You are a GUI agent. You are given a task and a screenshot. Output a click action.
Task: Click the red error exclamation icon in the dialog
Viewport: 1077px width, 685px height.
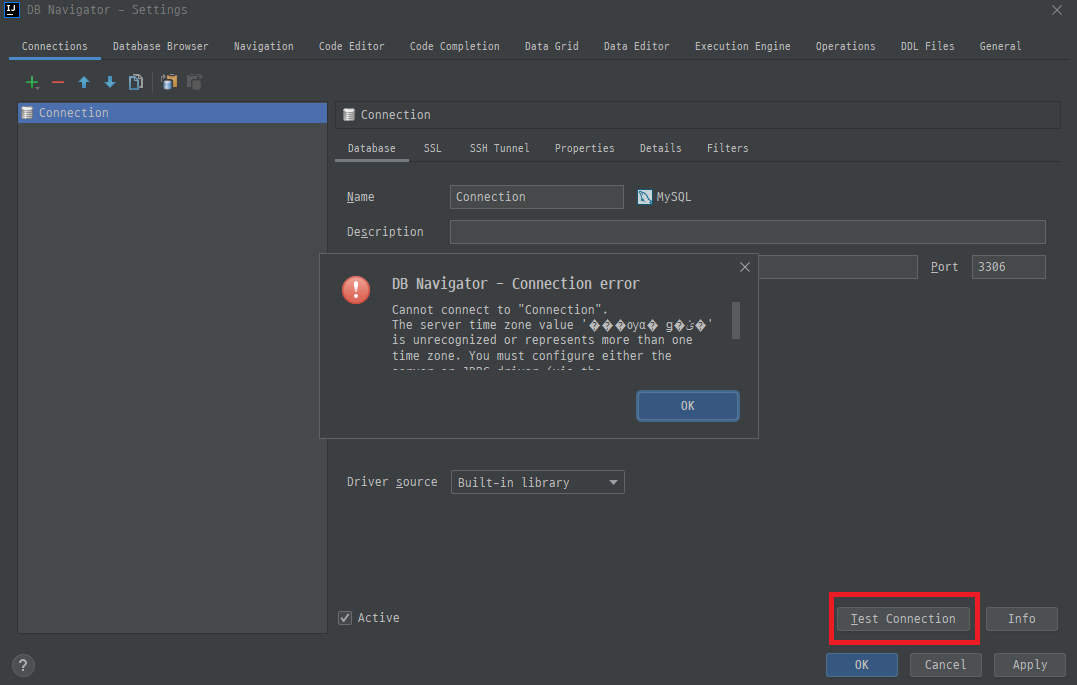tap(356, 290)
